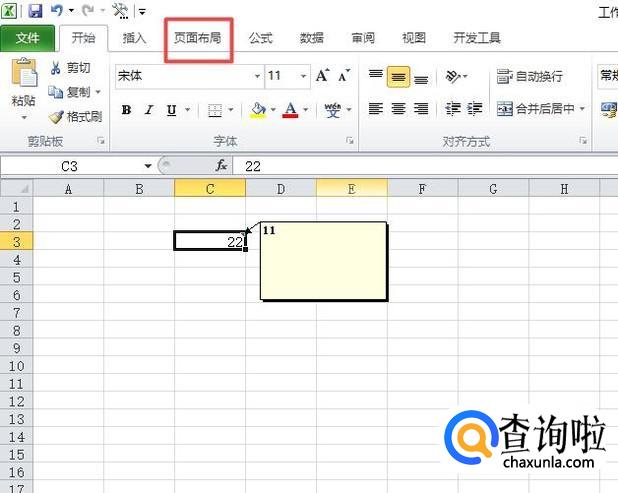Select row 3 header

coord(17,241)
